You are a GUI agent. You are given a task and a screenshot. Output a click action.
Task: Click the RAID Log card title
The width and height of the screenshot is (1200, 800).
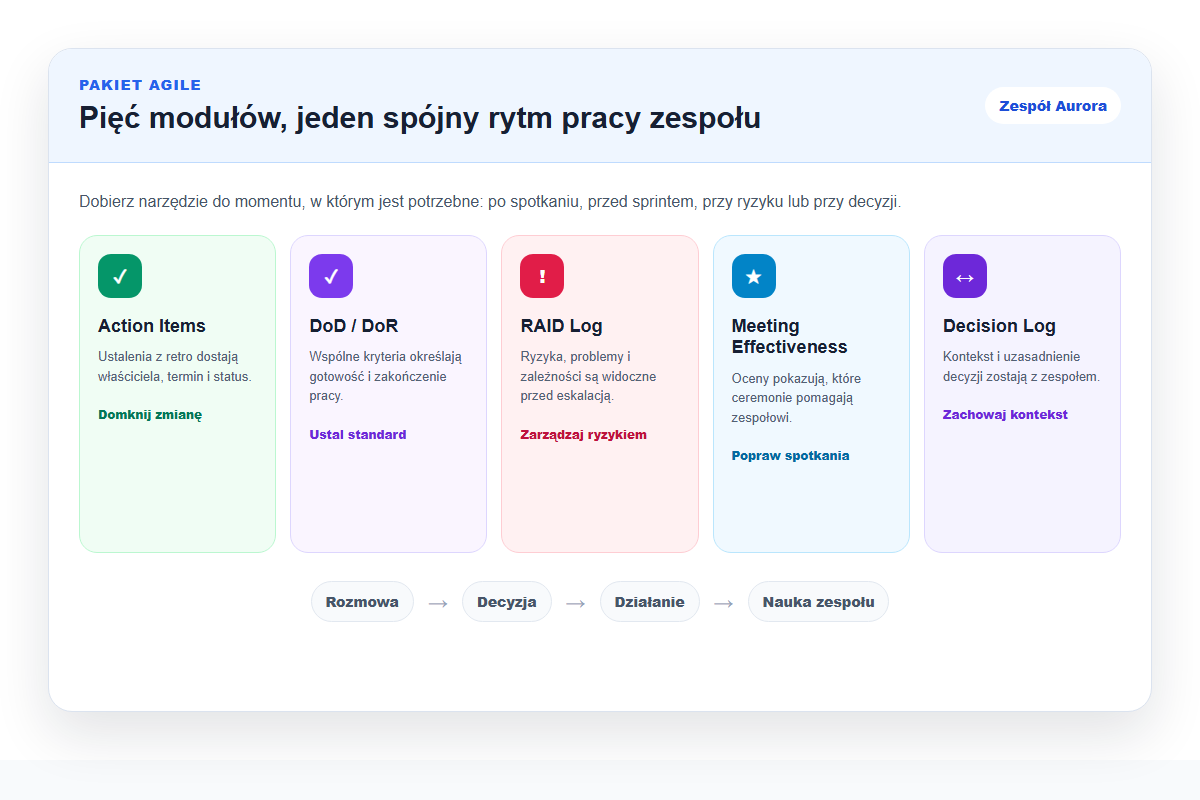pos(562,326)
